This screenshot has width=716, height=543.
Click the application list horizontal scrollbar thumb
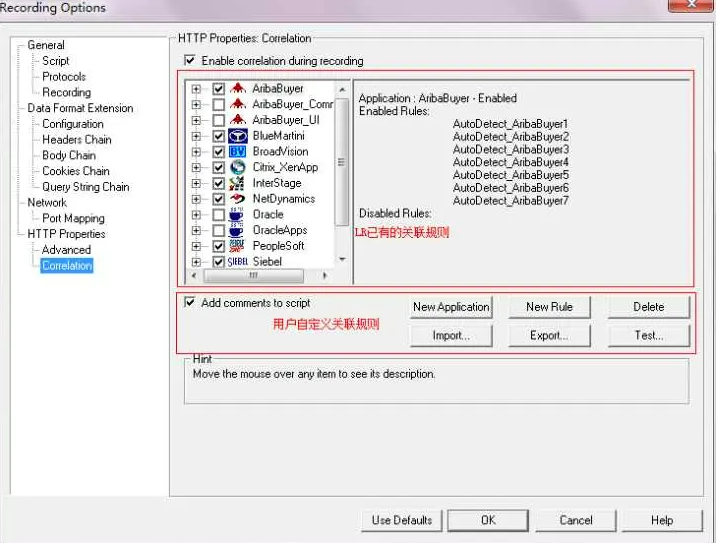click(253, 275)
